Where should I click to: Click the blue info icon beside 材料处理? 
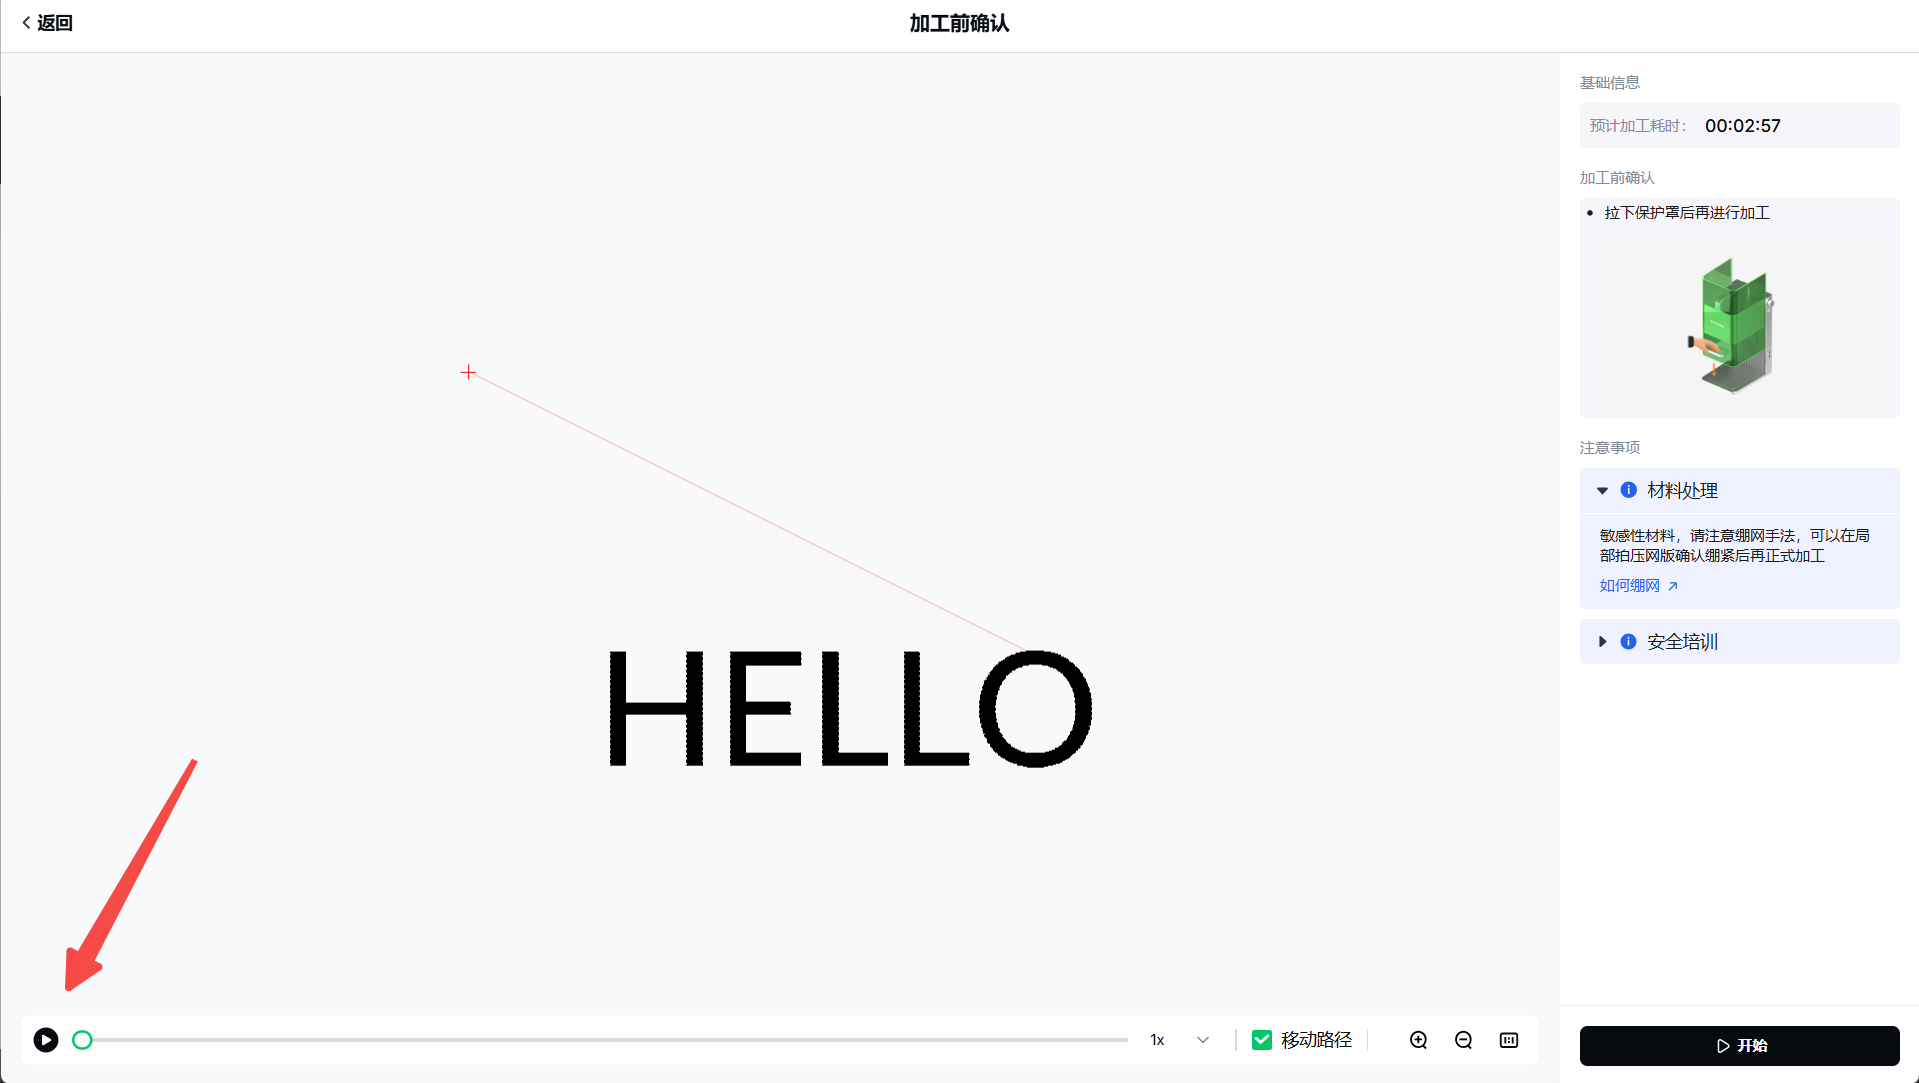[x=1628, y=490]
